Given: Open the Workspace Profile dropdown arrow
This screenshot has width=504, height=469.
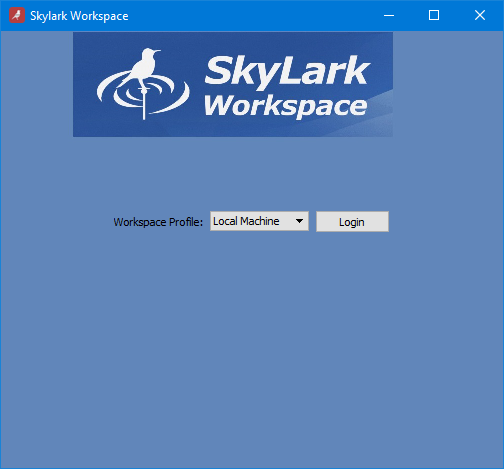Looking at the screenshot, I should 299,221.
